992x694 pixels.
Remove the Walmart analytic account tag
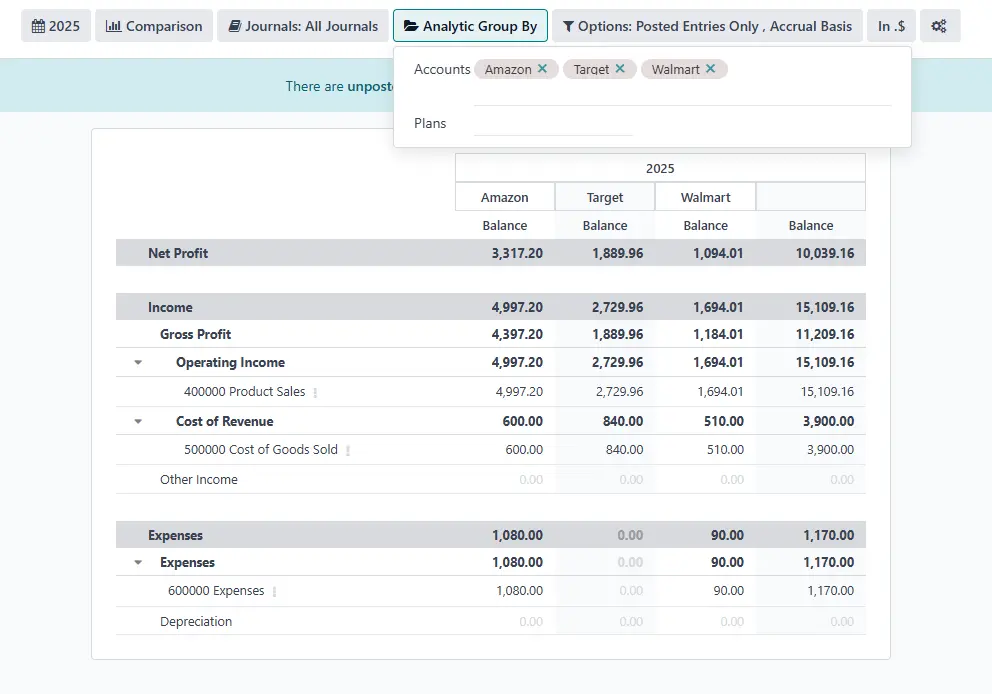(x=710, y=69)
